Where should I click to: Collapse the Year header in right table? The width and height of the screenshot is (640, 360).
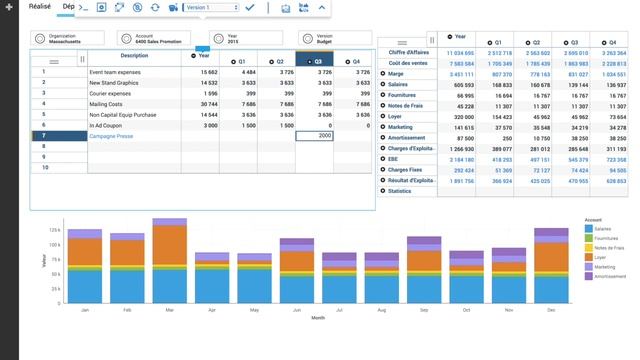click(450, 37)
